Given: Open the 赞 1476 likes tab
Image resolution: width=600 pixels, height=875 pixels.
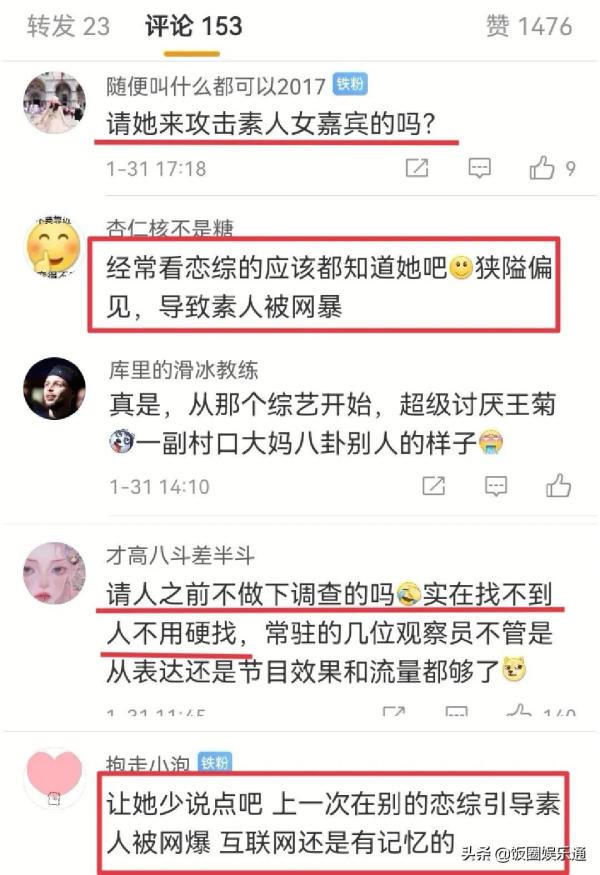Looking at the screenshot, I should 529,26.
